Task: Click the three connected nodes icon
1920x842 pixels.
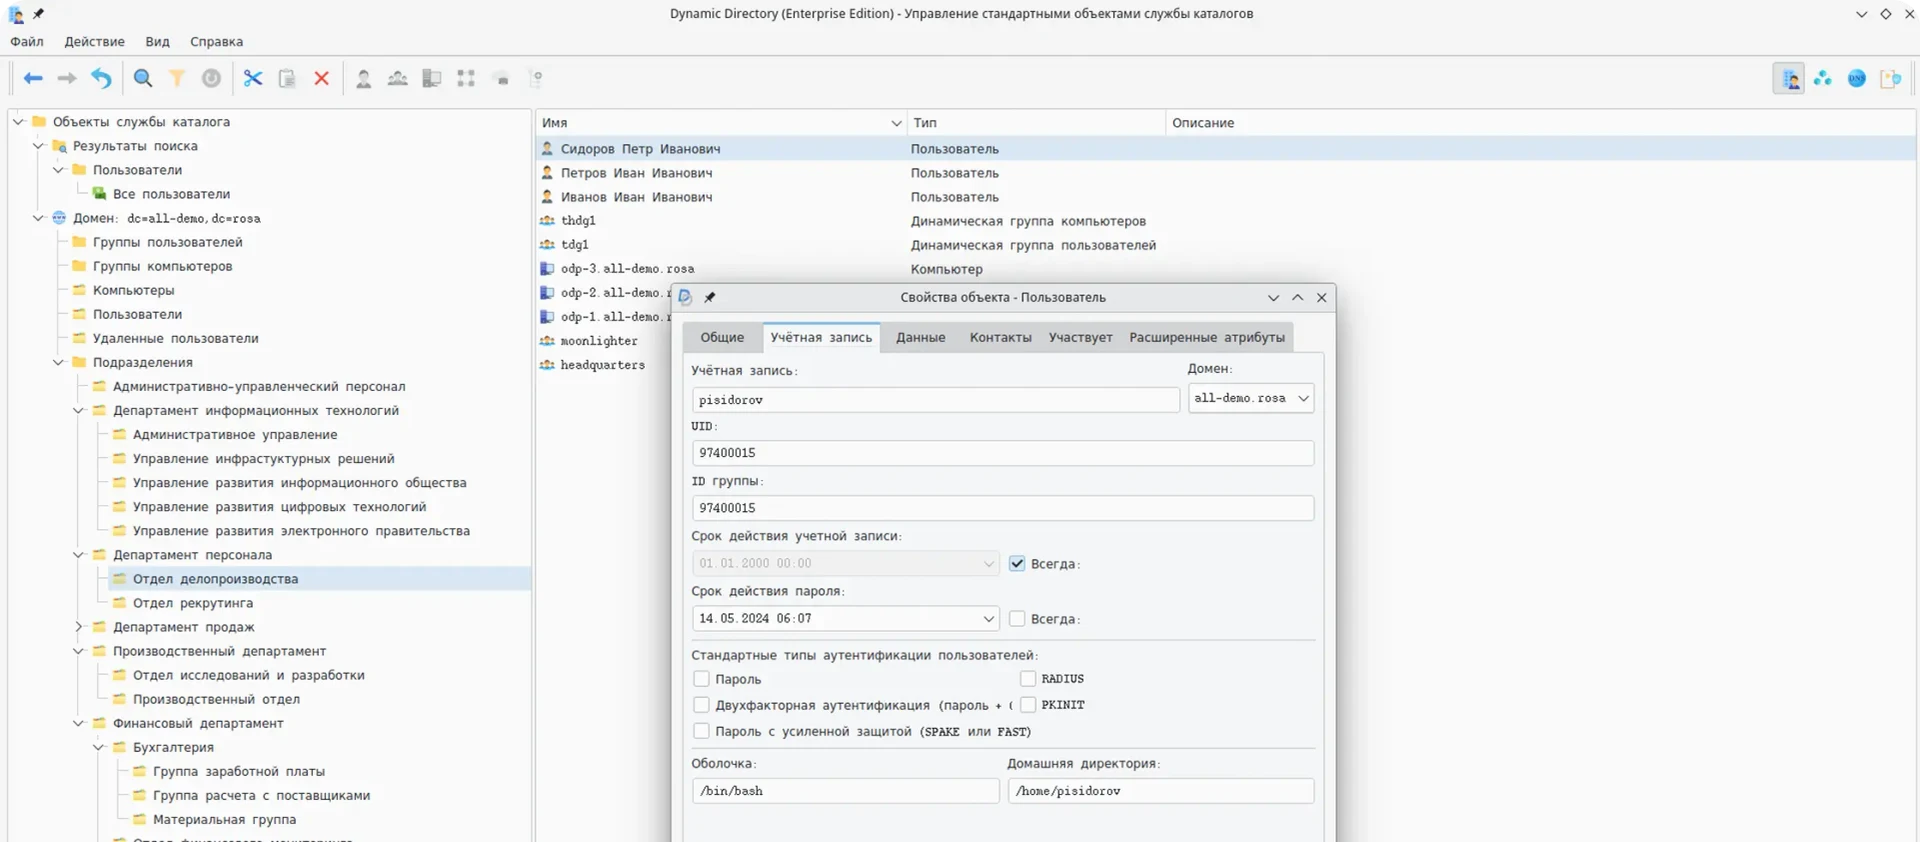Action: point(1823,78)
